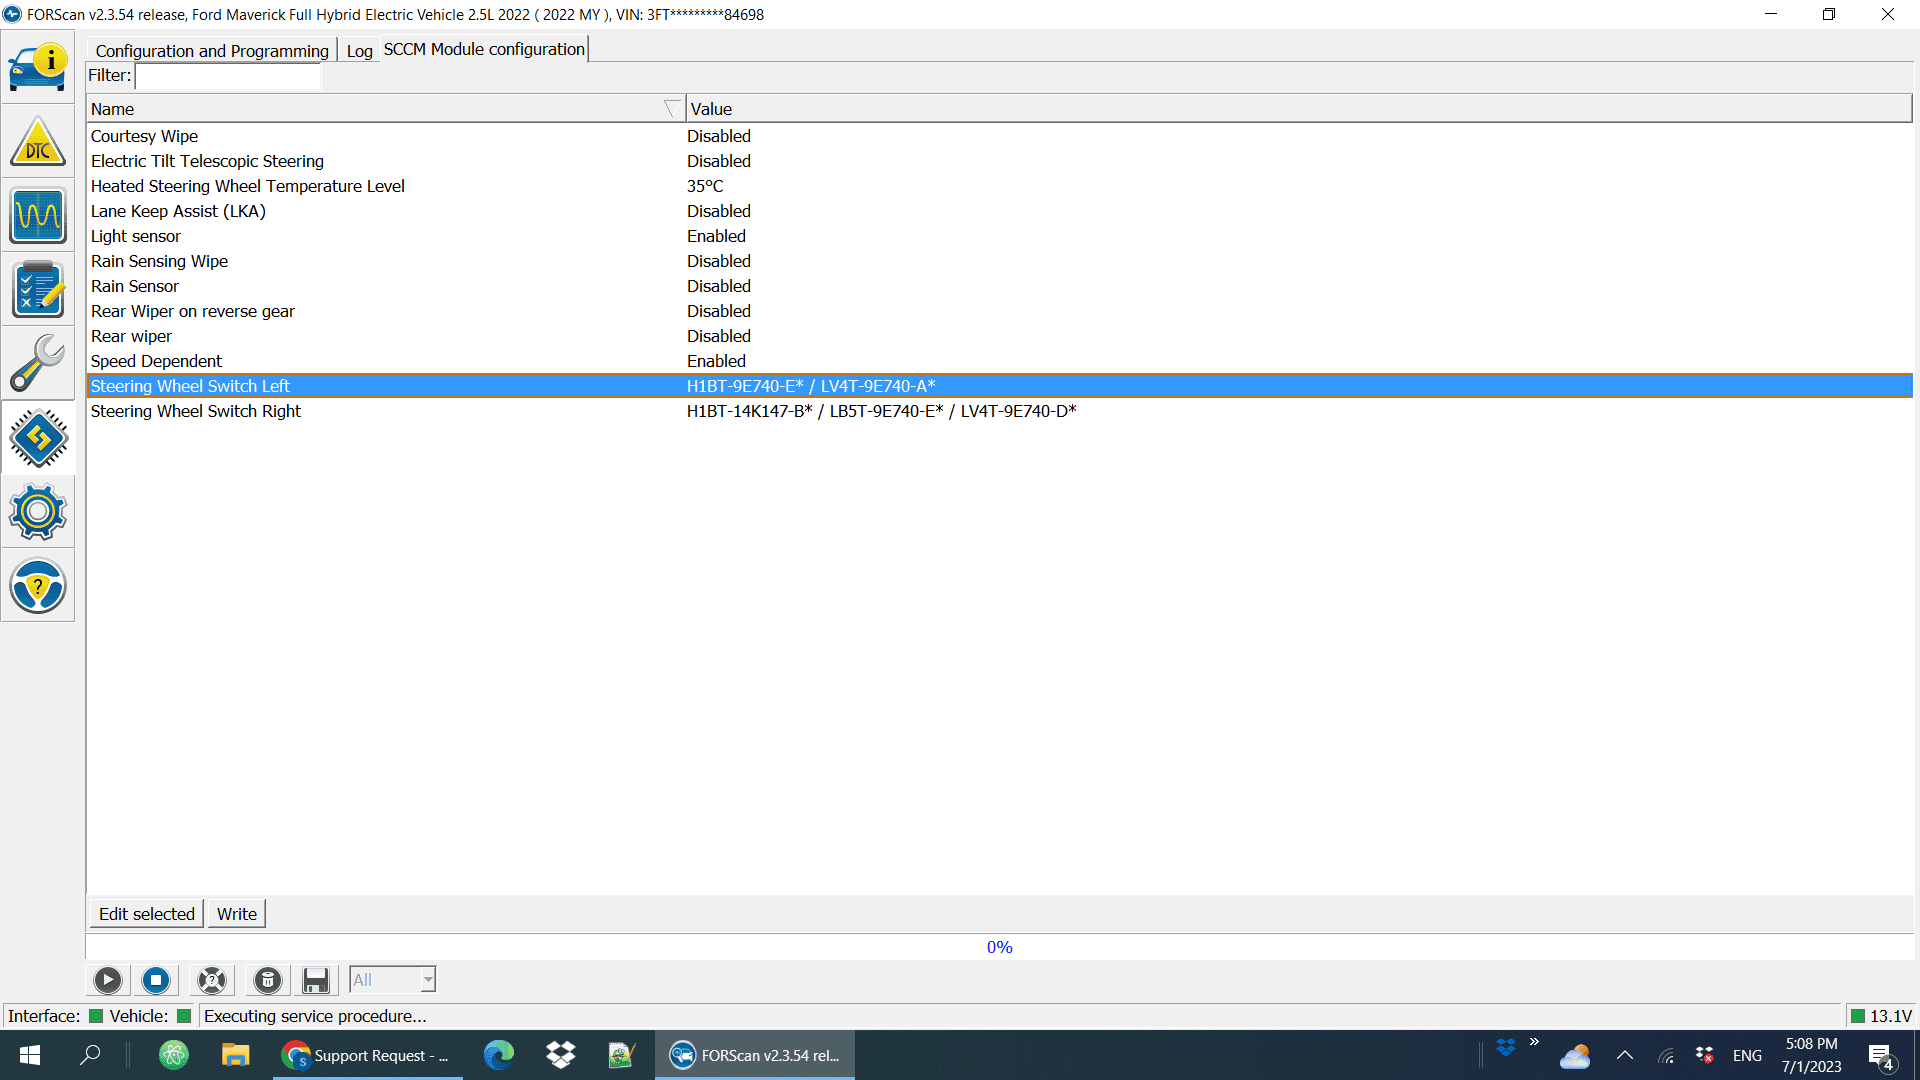The height and width of the screenshot is (1080, 1920).
Task: Open Microsoft Edge from taskbar
Action: coord(499,1055)
